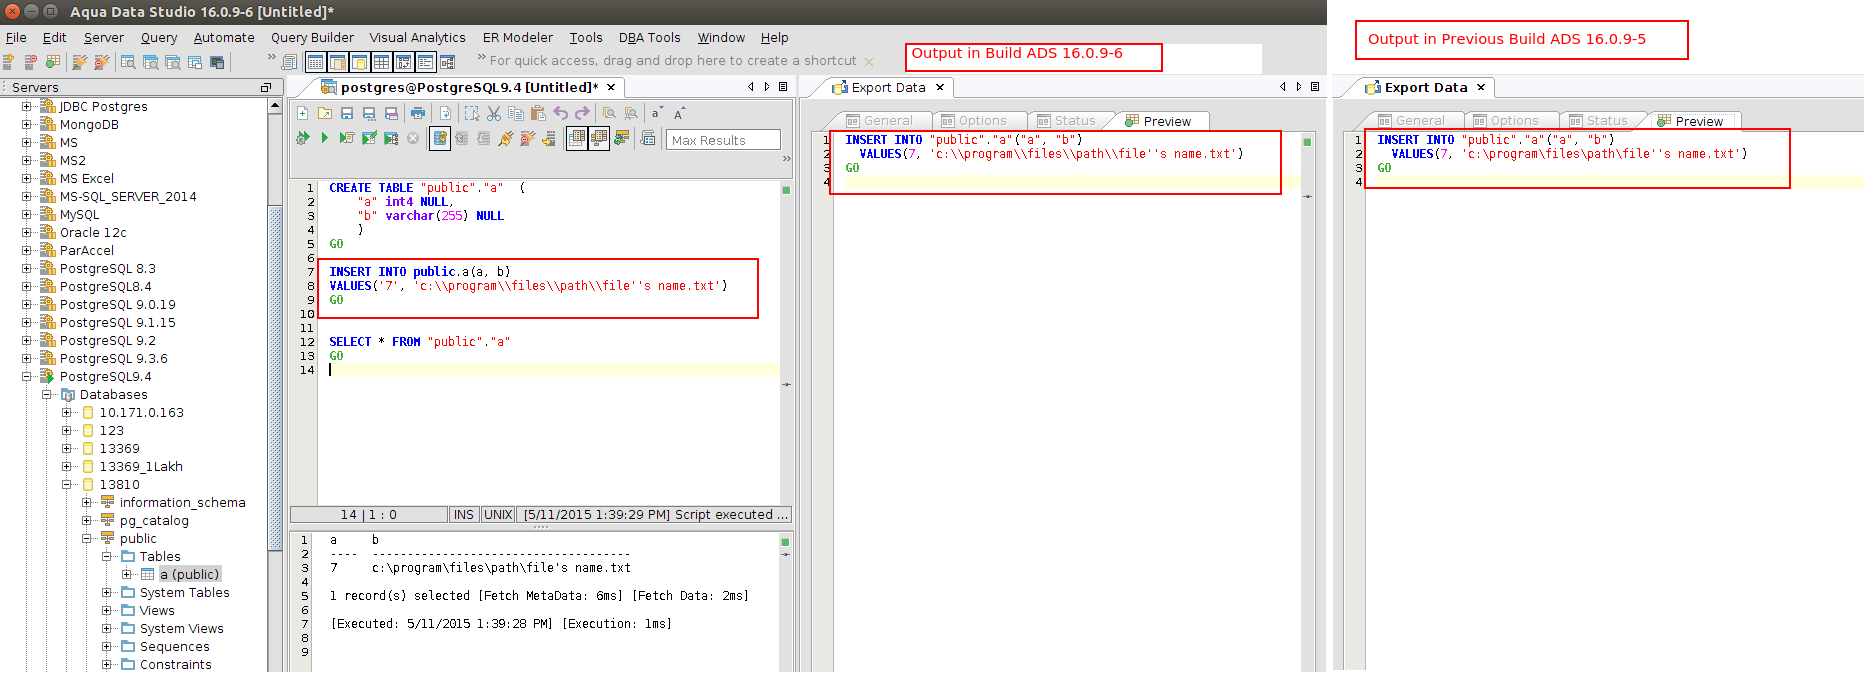Redo edit with the purple forward arrow

(582, 113)
